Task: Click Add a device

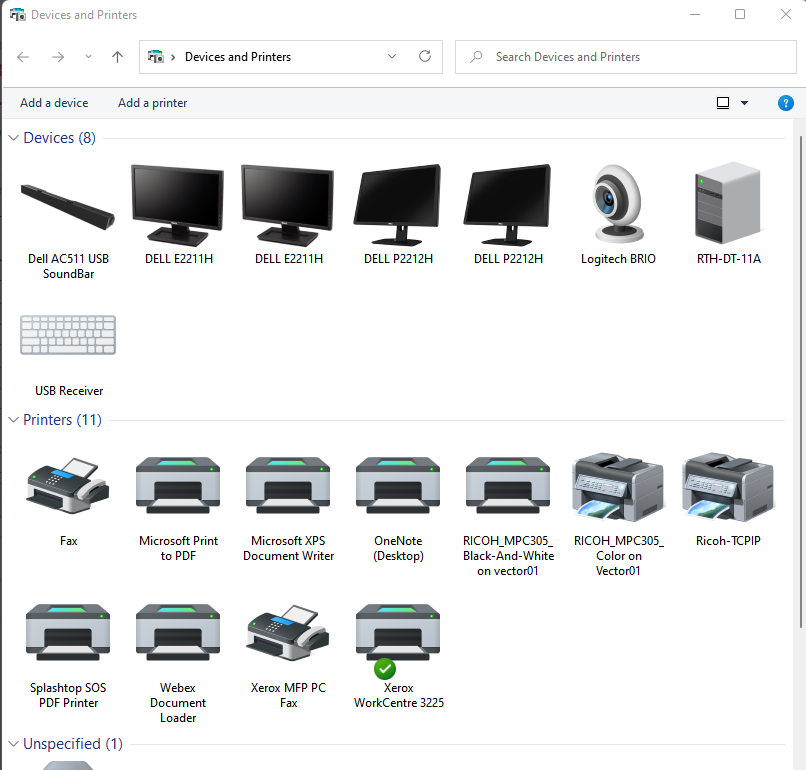Action: [x=54, y=103]
